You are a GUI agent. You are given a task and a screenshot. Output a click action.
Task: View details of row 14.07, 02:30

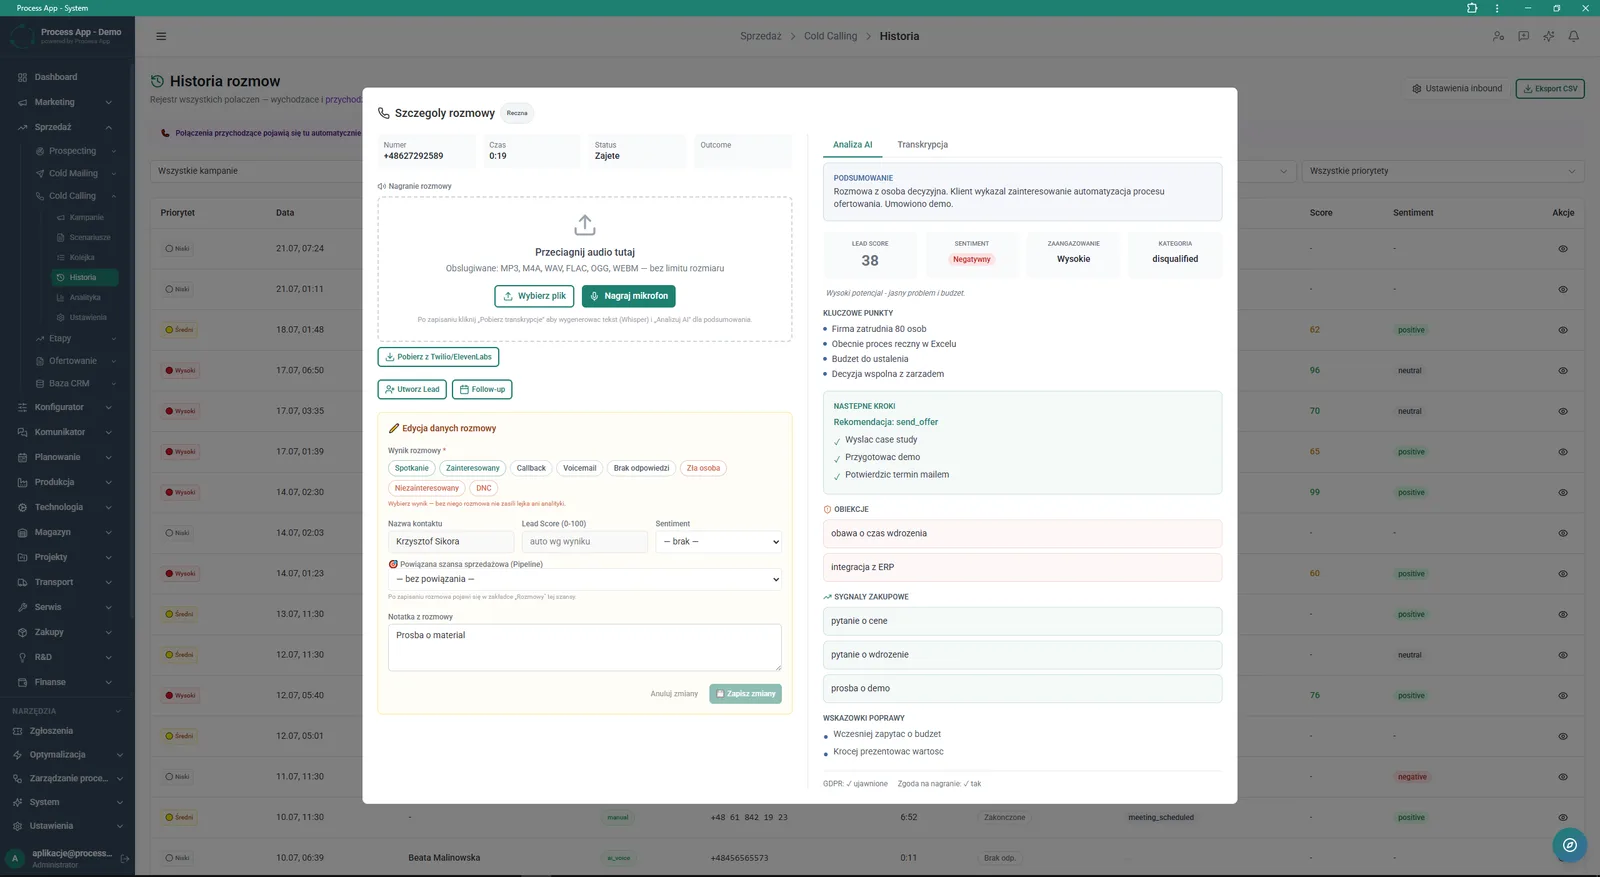pos(1563,492)
